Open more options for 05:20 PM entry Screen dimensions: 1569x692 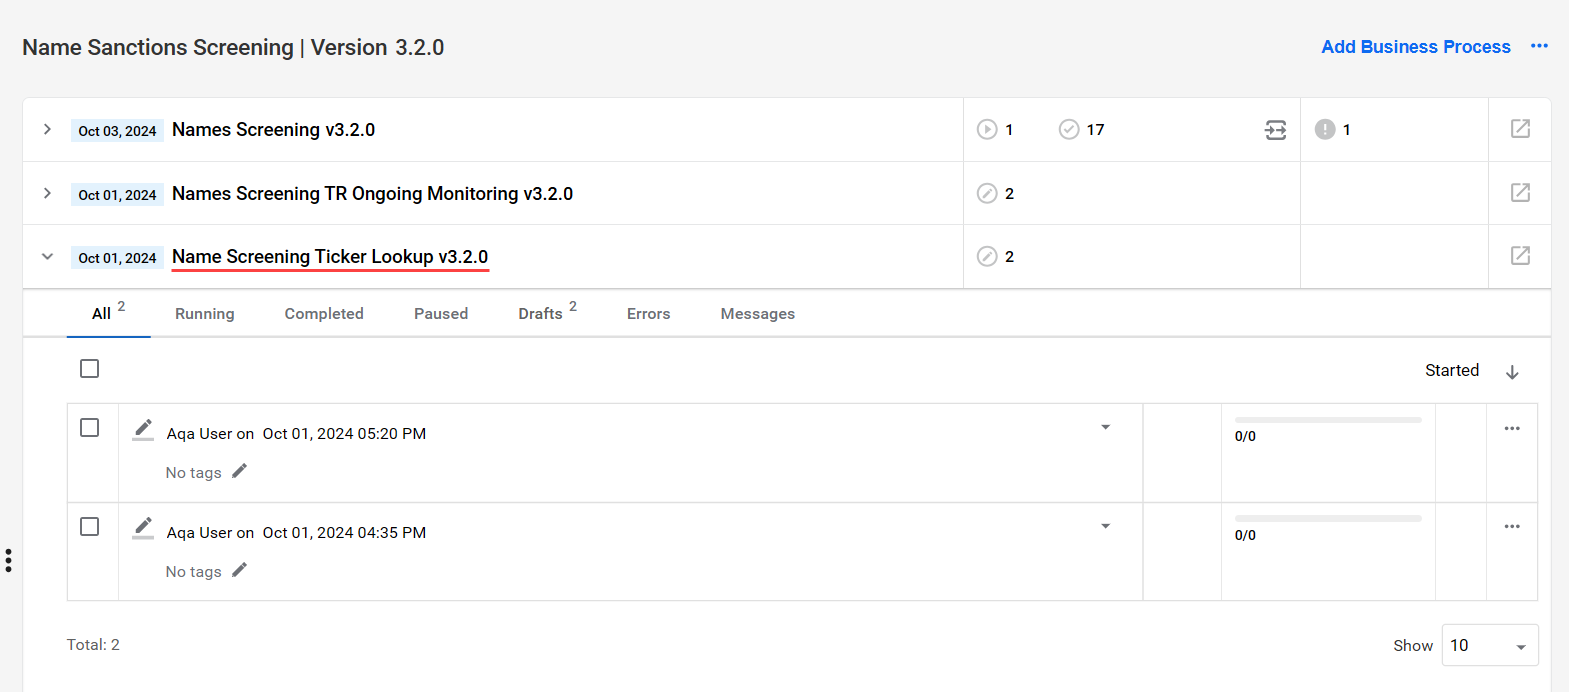[1512, 428]
